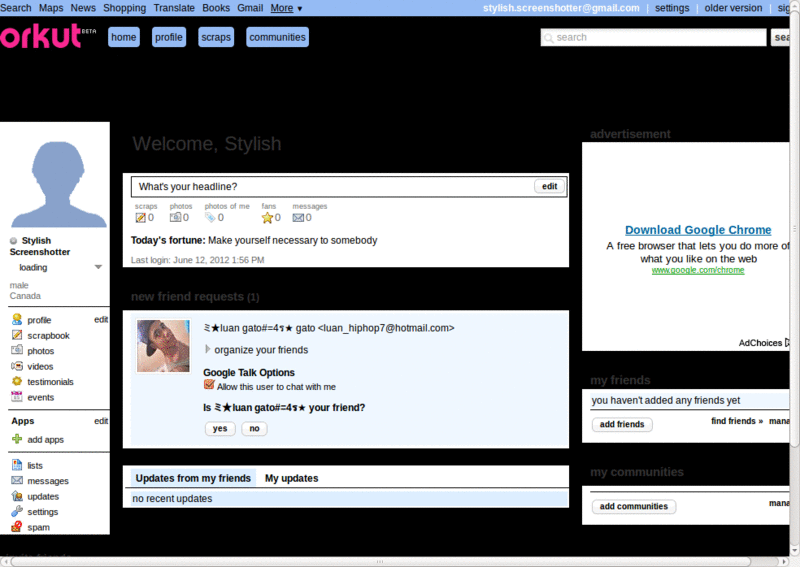
Task: Open the More dropdown in top bar
Action: coord(286,8)
